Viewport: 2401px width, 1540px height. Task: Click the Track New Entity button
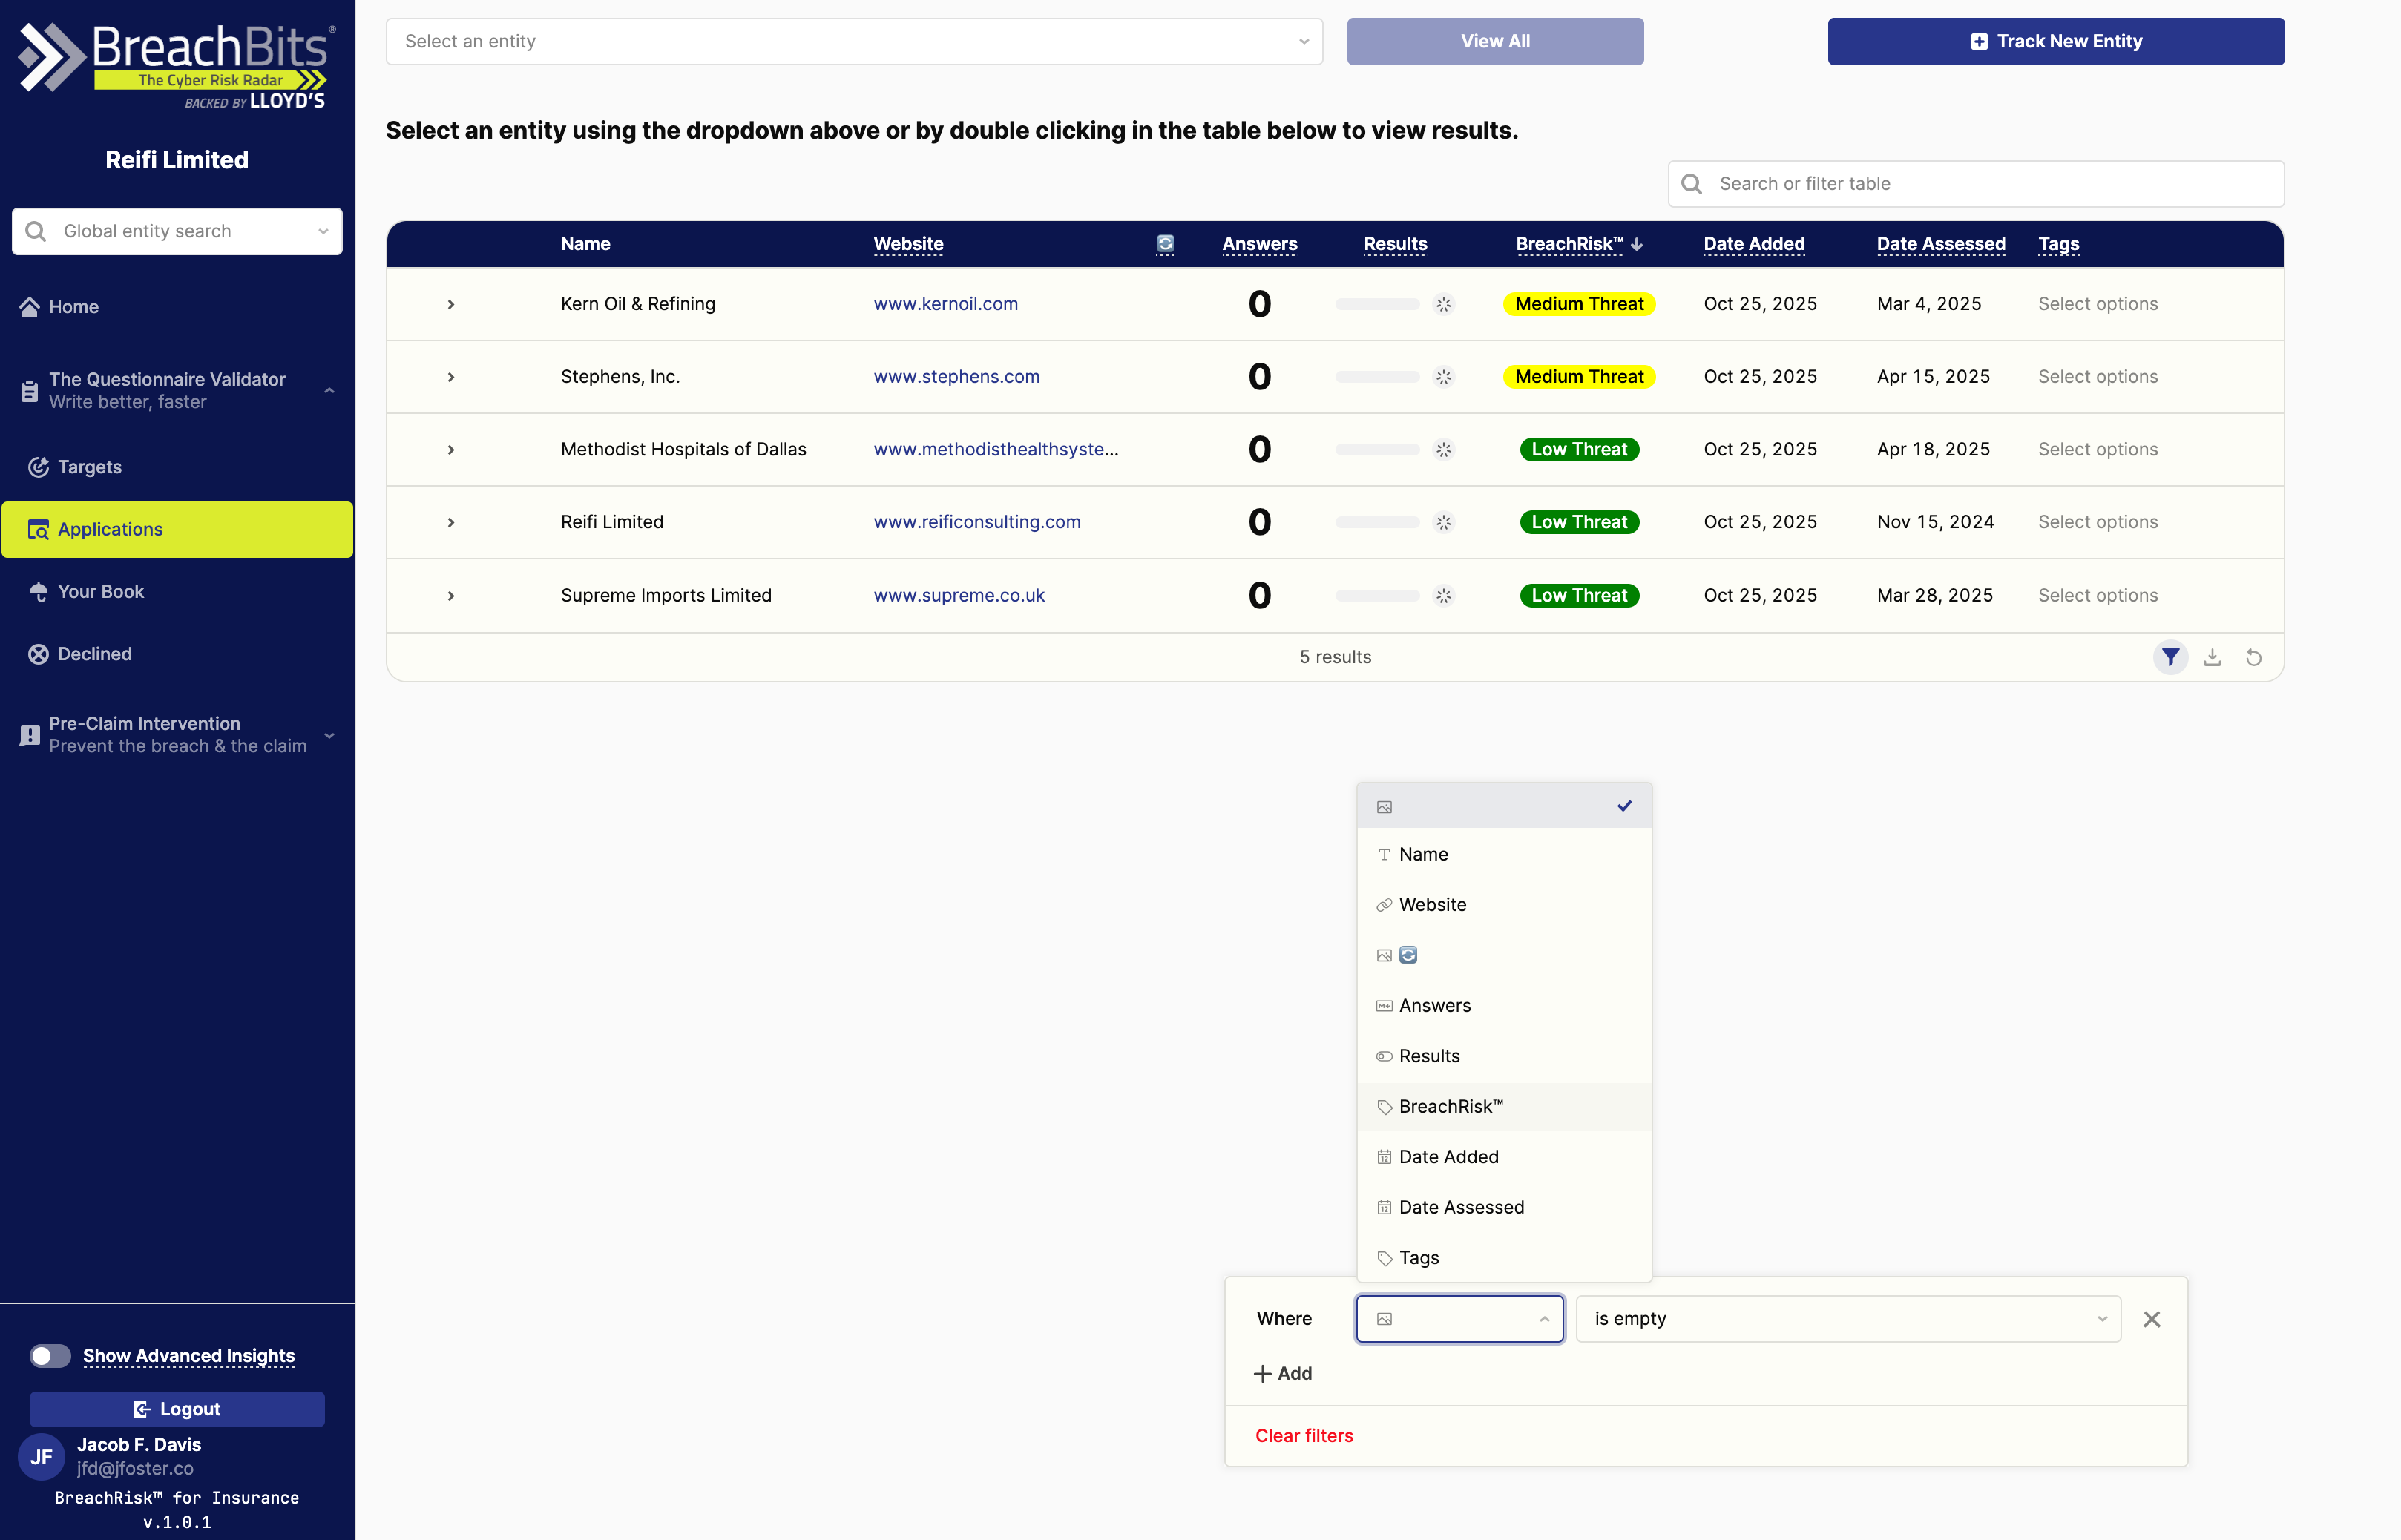point(2055,41)
